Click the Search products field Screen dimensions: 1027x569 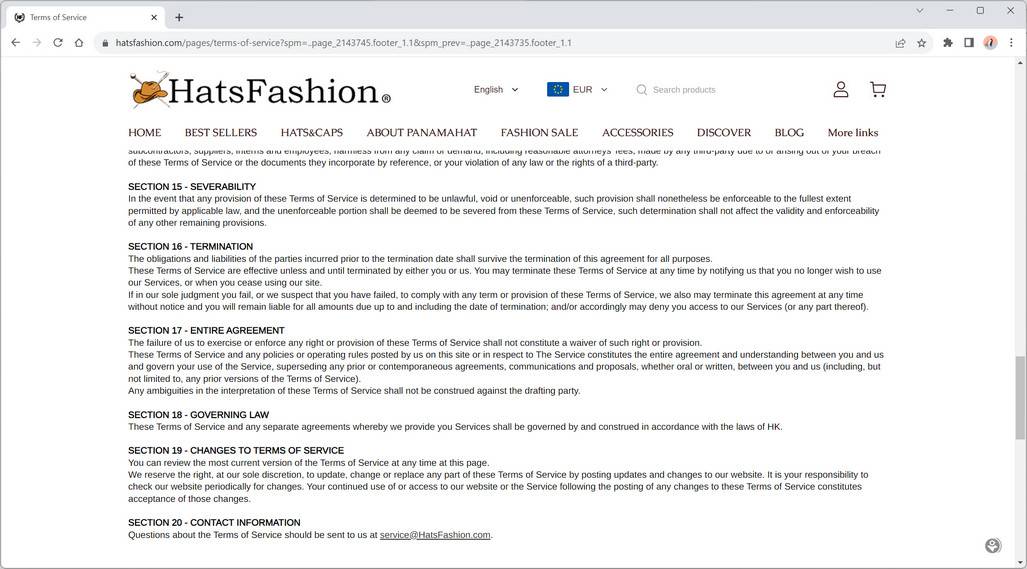684,90
